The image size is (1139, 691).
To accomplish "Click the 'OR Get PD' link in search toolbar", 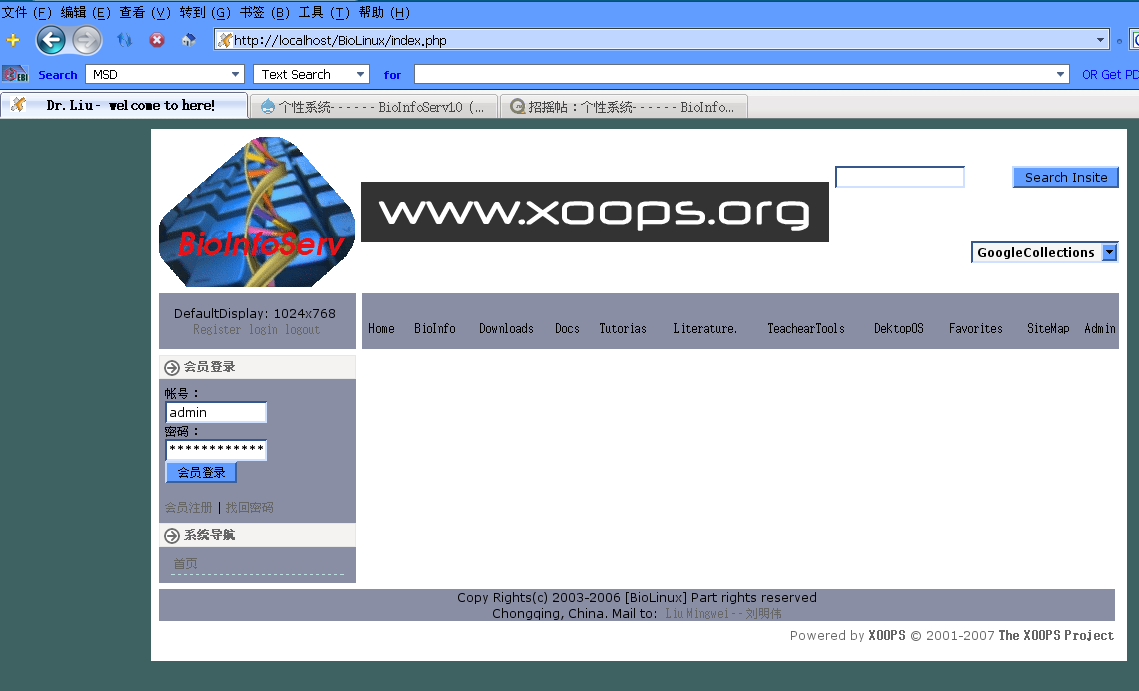I will 1110,75.
